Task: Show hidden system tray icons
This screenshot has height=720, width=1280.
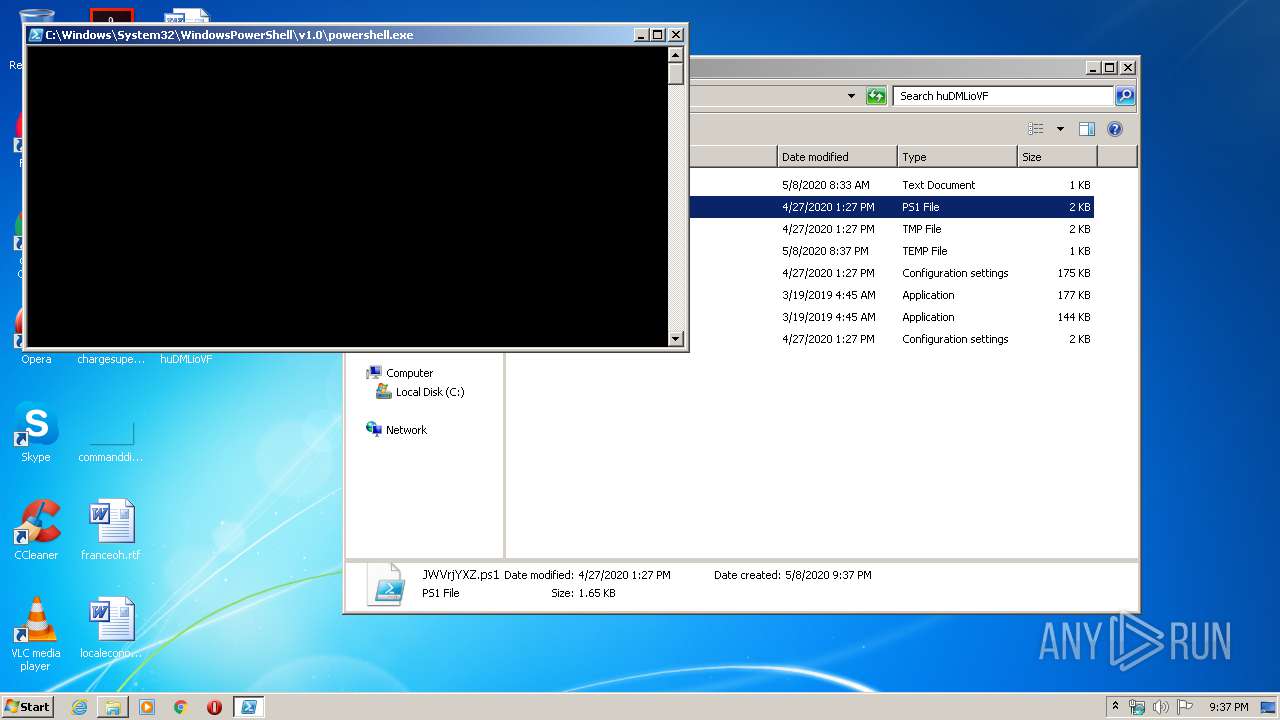Action: [1115, 707]
